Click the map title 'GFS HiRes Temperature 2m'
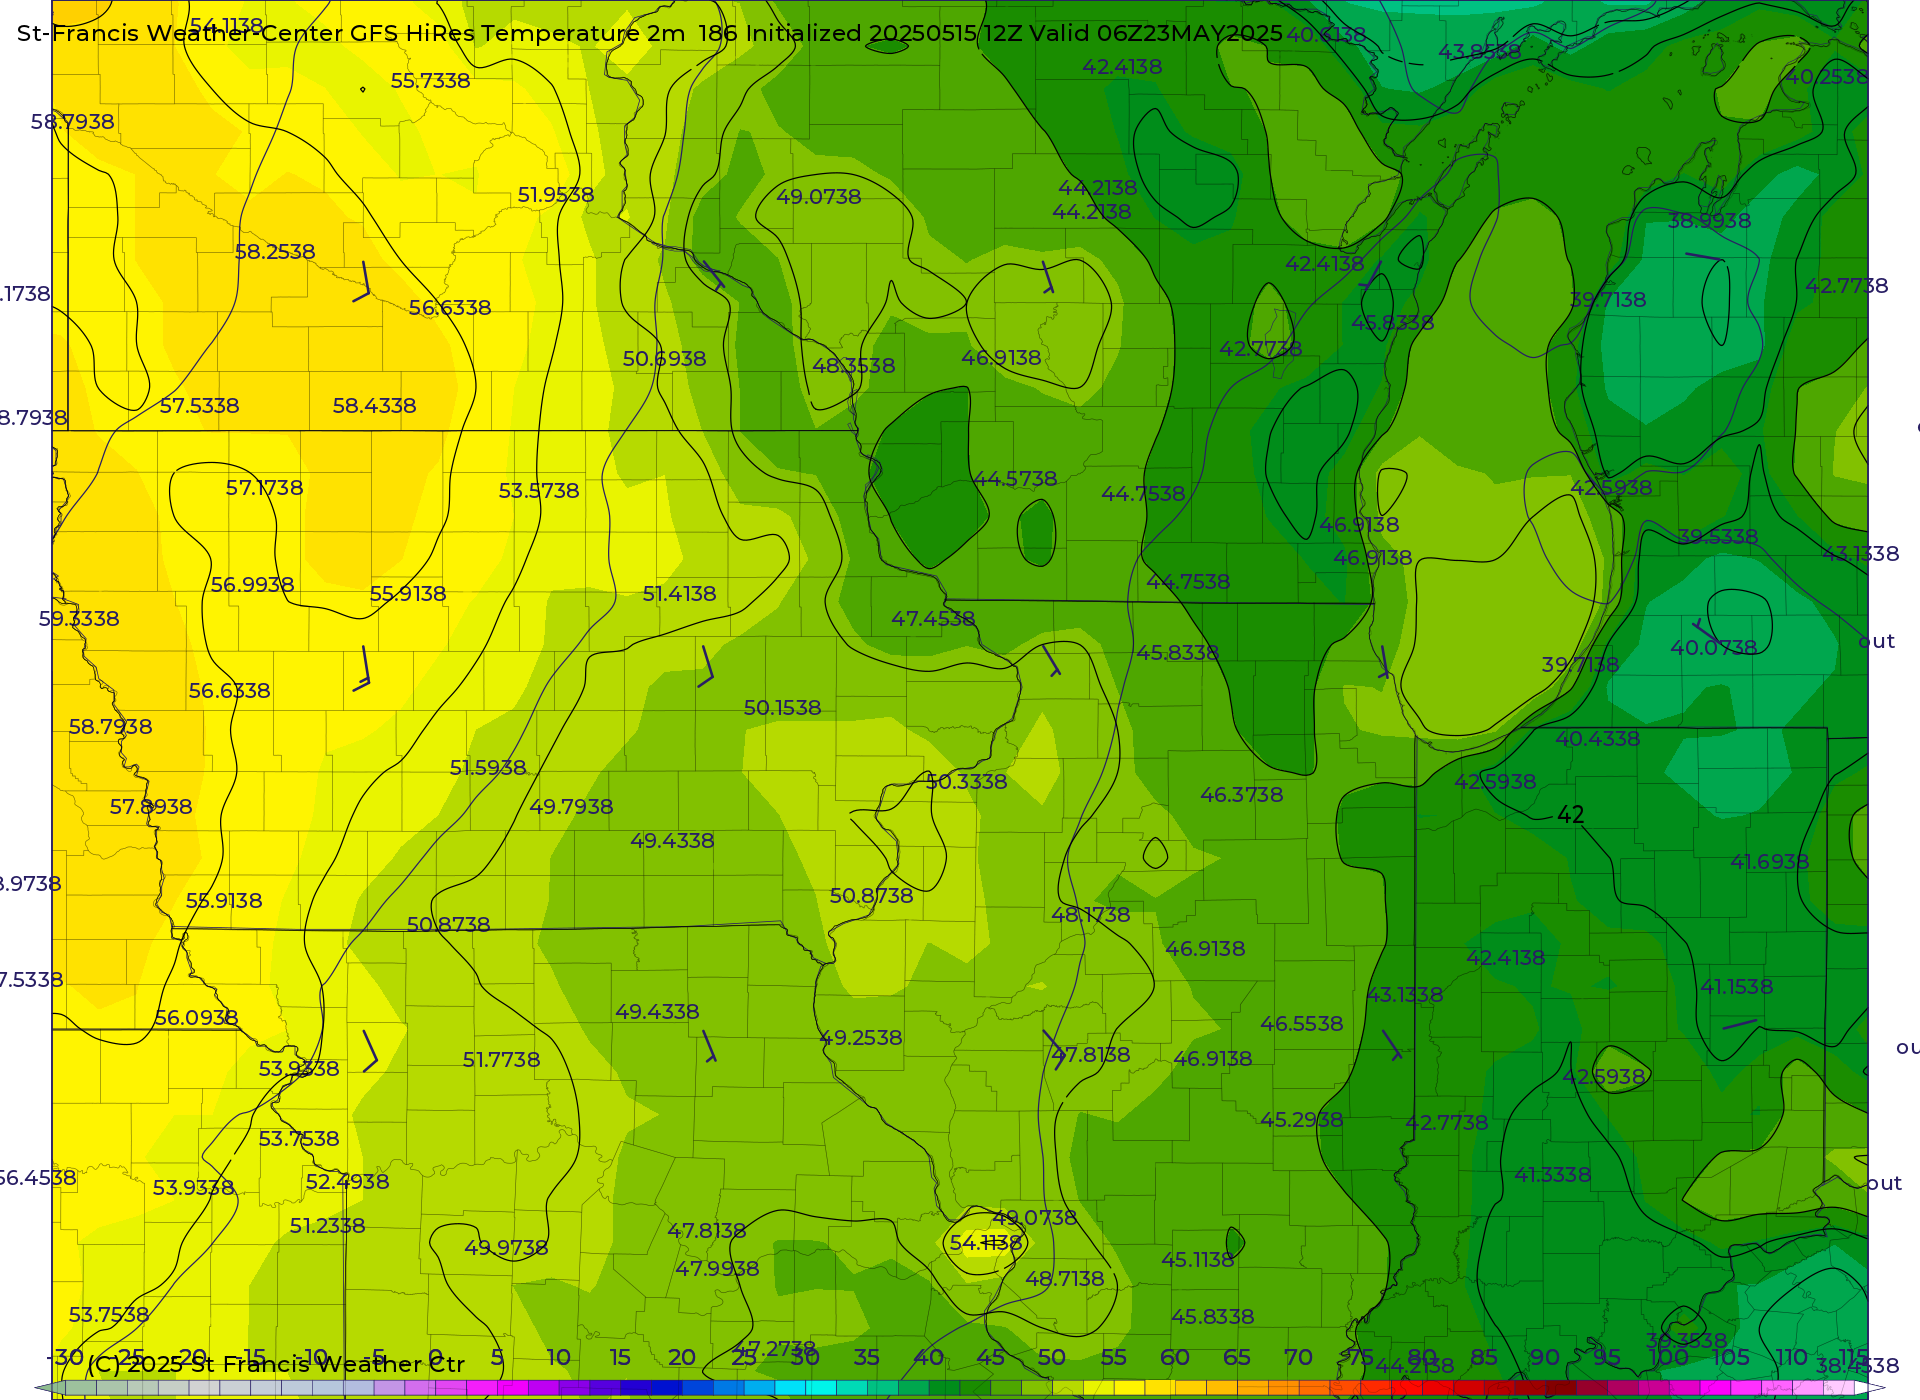Screen dimensions: 1920x1400 [x=518, y=33]
